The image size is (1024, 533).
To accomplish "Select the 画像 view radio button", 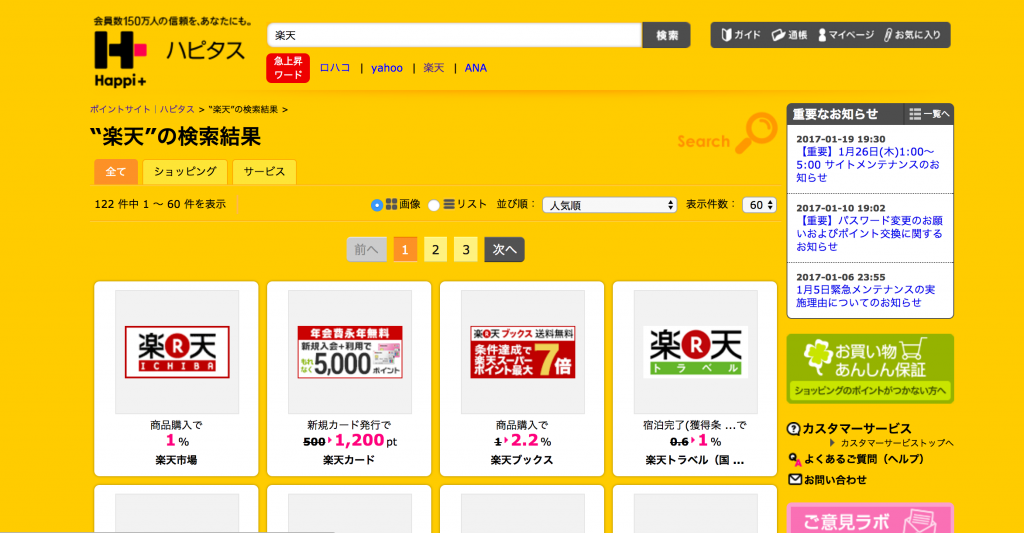I will [377, 205].
